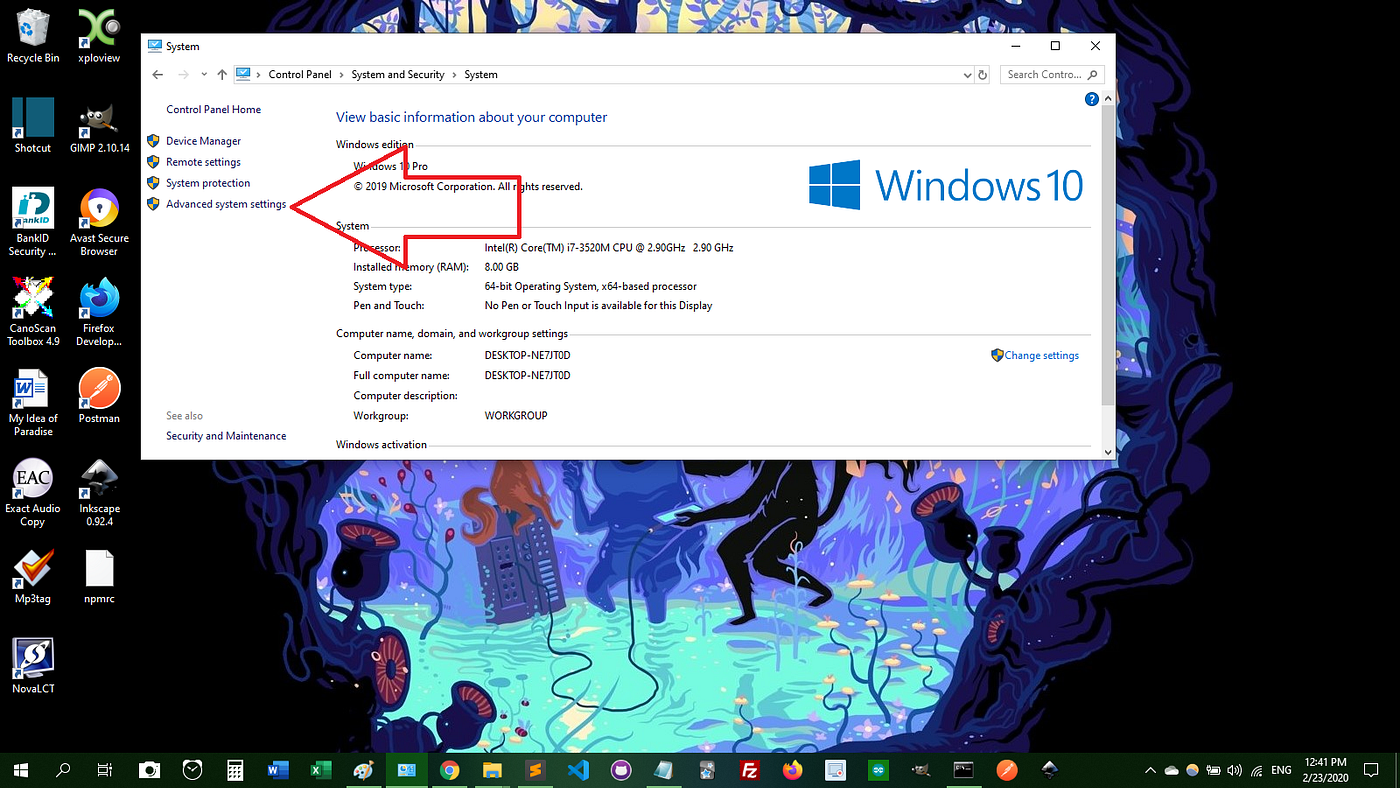Screen dimensions: 1400x788
Task: Select the Shotcut desktop icon
Action: (x=33, y=125)
